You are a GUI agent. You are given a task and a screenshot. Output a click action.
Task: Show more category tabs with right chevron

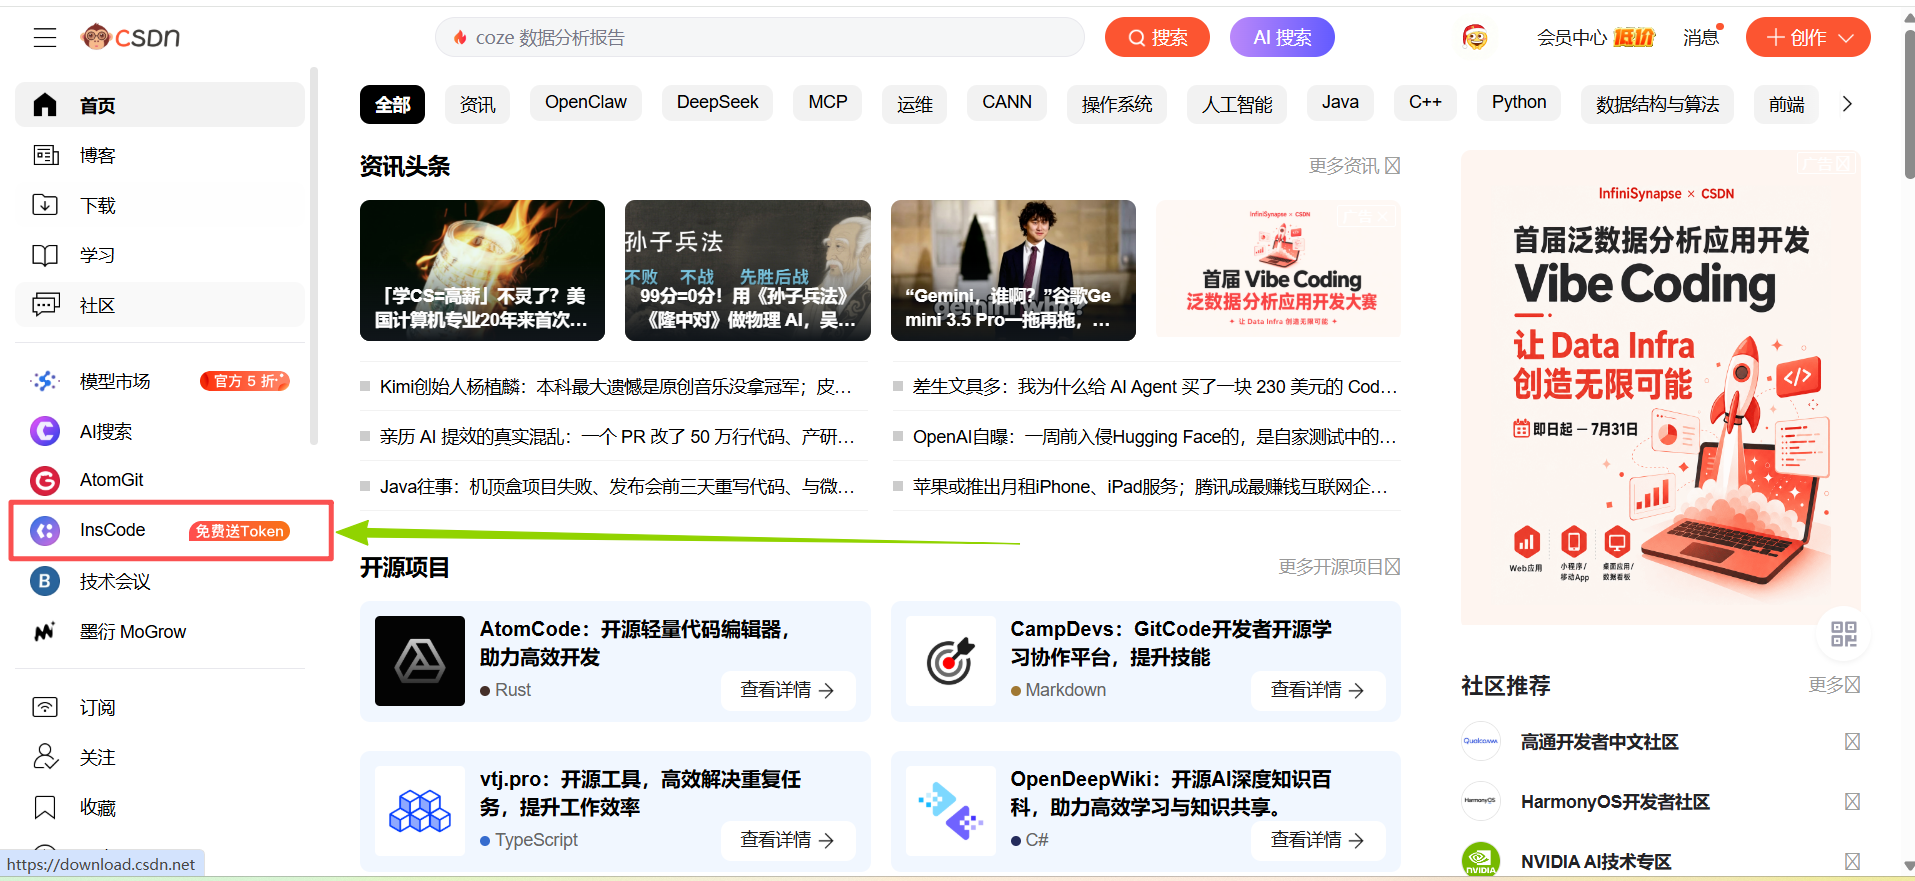point(1847,104)
